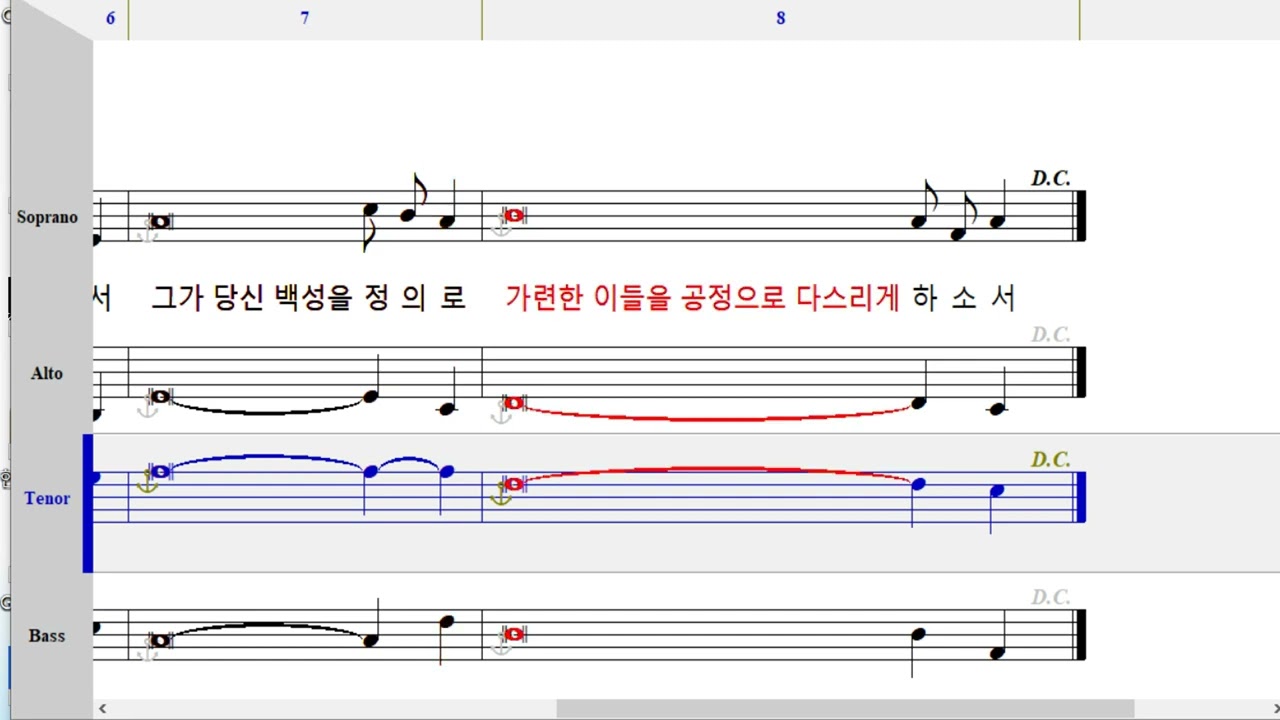The image size is (1280, 720).
Task: Jump to measure number 7 in the ruler
Action: click(305, 18)
